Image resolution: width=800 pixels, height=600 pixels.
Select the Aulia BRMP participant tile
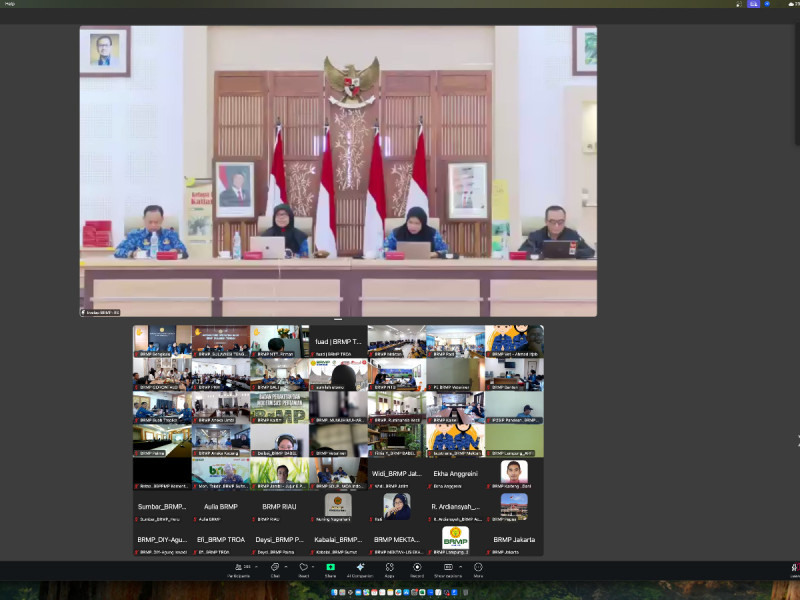click(220, 507)
